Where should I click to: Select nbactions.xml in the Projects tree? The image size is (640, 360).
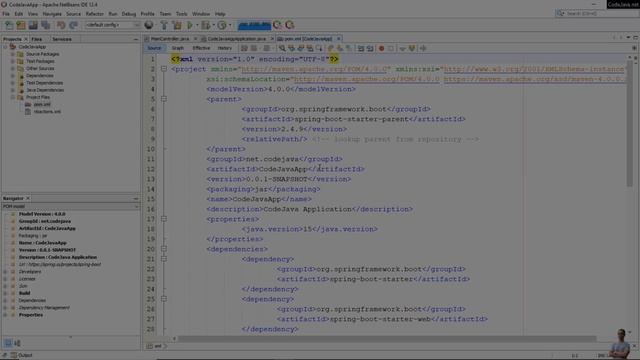tap(47, 112)
